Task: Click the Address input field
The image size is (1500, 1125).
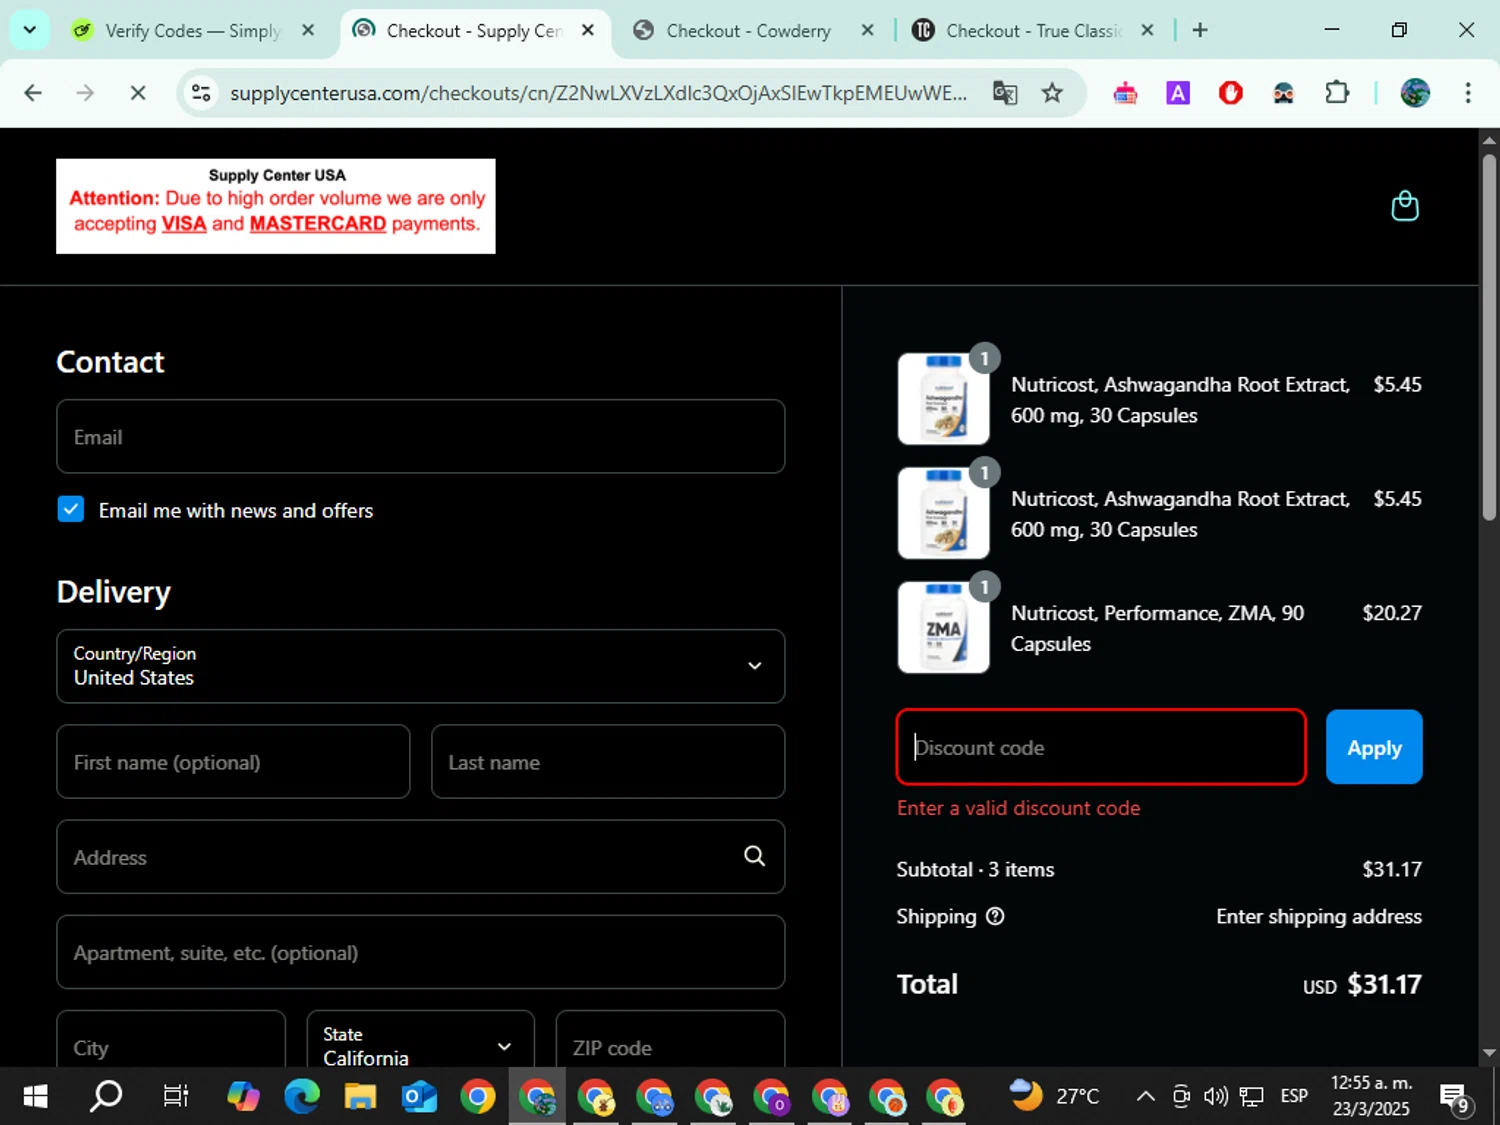Action: pos(420,857)
